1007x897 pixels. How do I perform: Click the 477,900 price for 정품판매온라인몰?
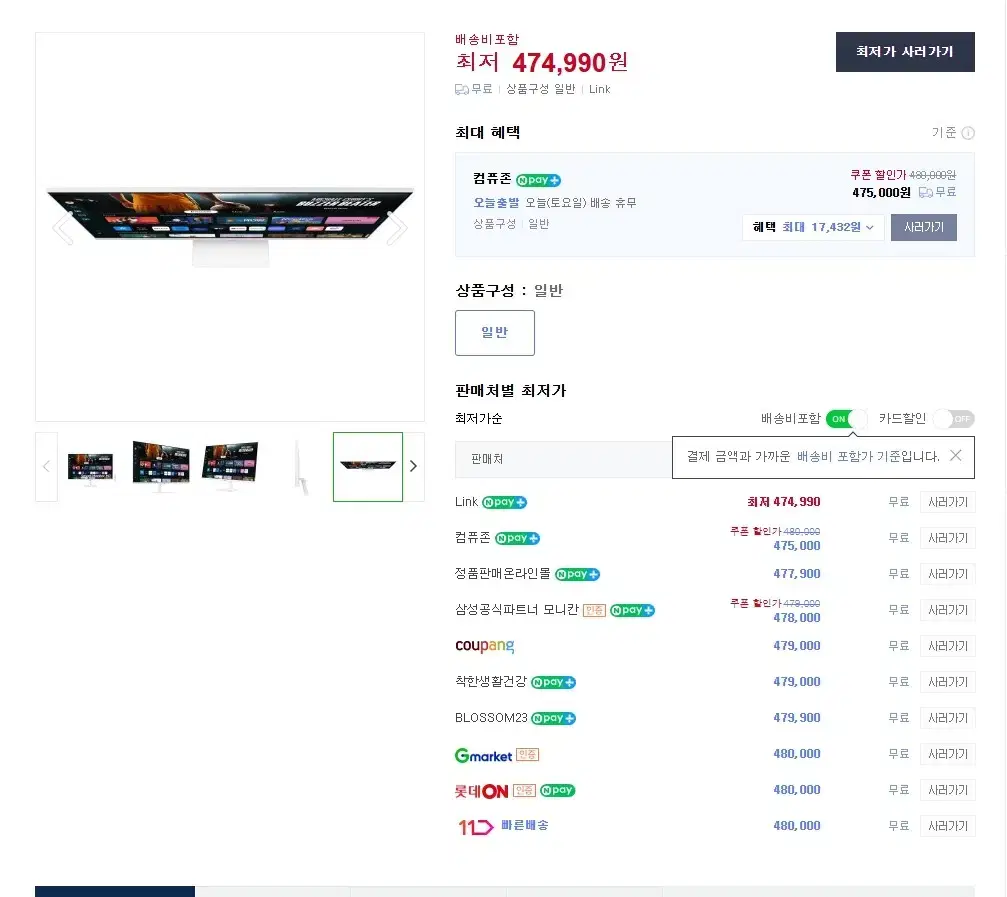point(797,574)
